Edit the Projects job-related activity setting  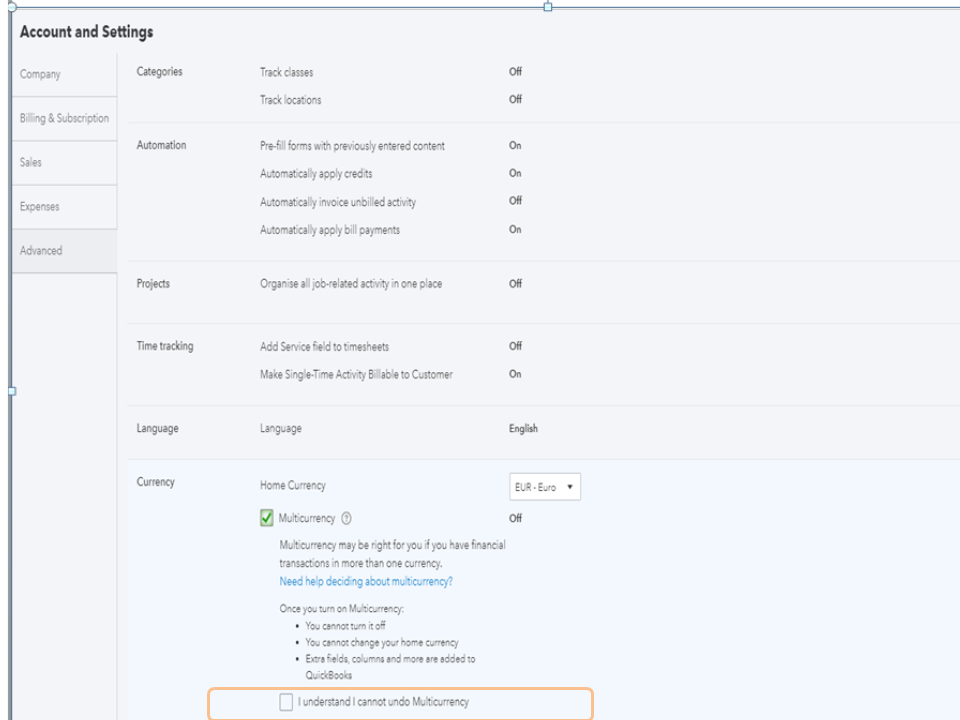351,284
